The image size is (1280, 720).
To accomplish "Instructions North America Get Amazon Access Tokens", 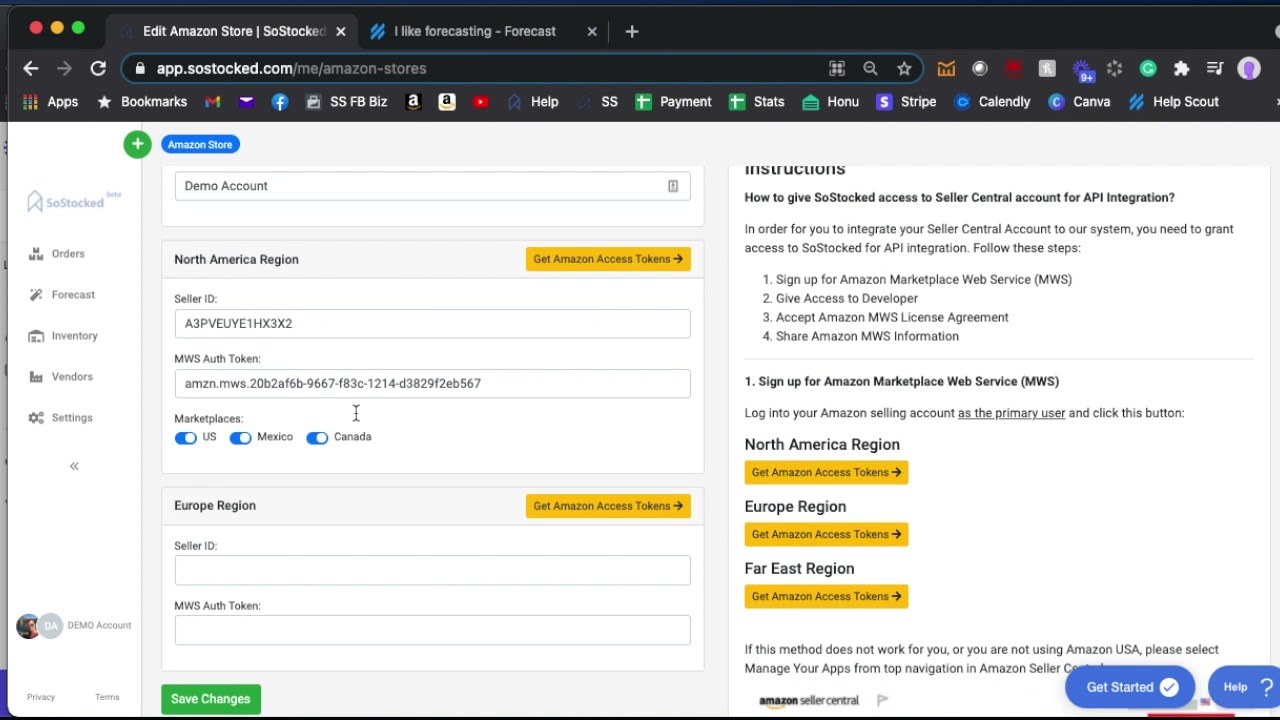I will click(826, 472).
